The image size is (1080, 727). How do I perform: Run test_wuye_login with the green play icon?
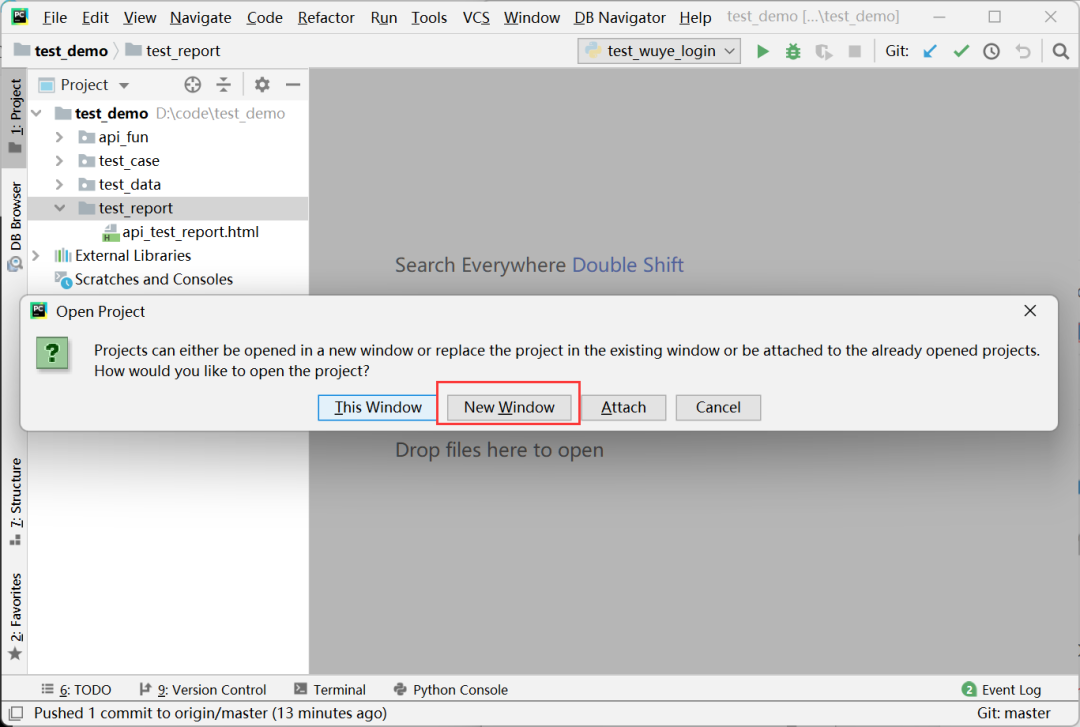click(762, 52)
